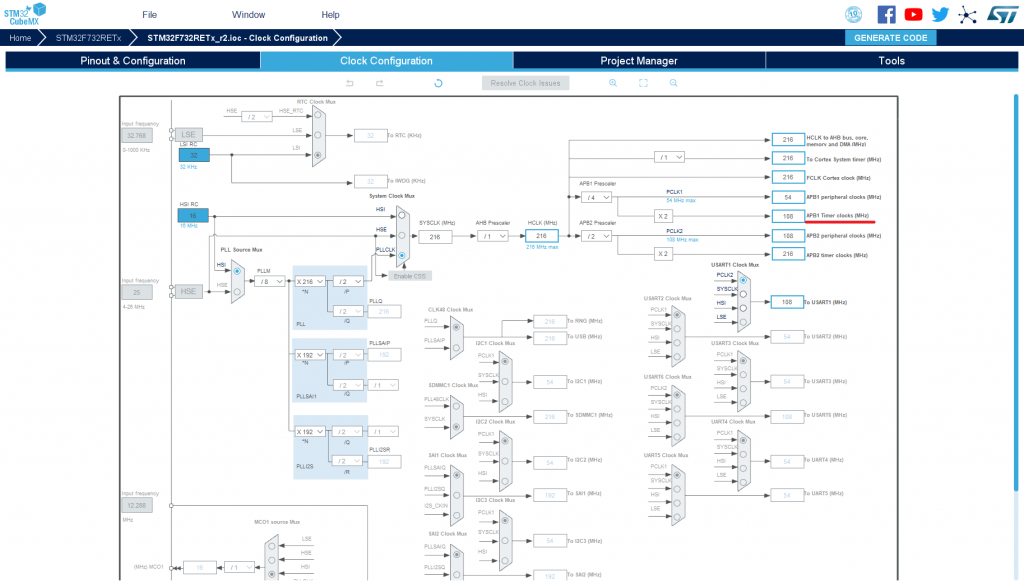The image size is (1024, 586).
Task: Open the MCO1 /1 divider dropdown
Action: pyautogui.click(x=239, y=568)
